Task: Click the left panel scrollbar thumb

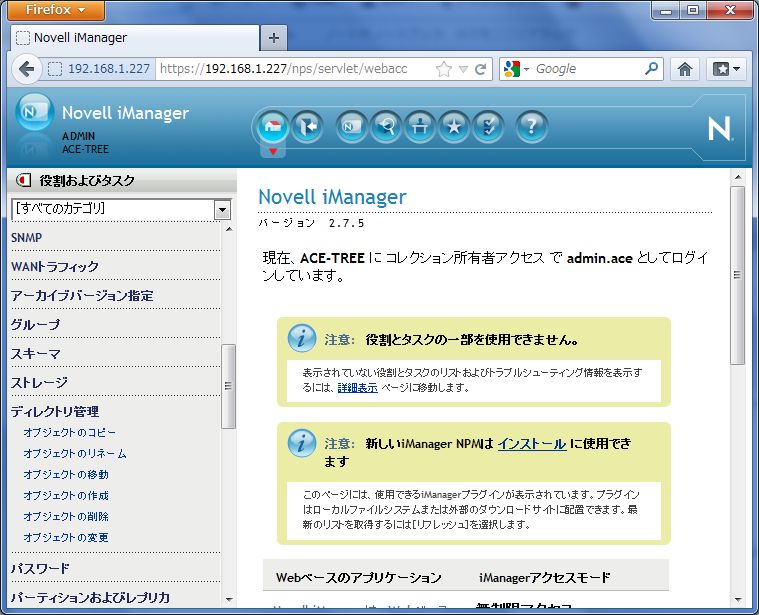Action: tap(228, 386)
